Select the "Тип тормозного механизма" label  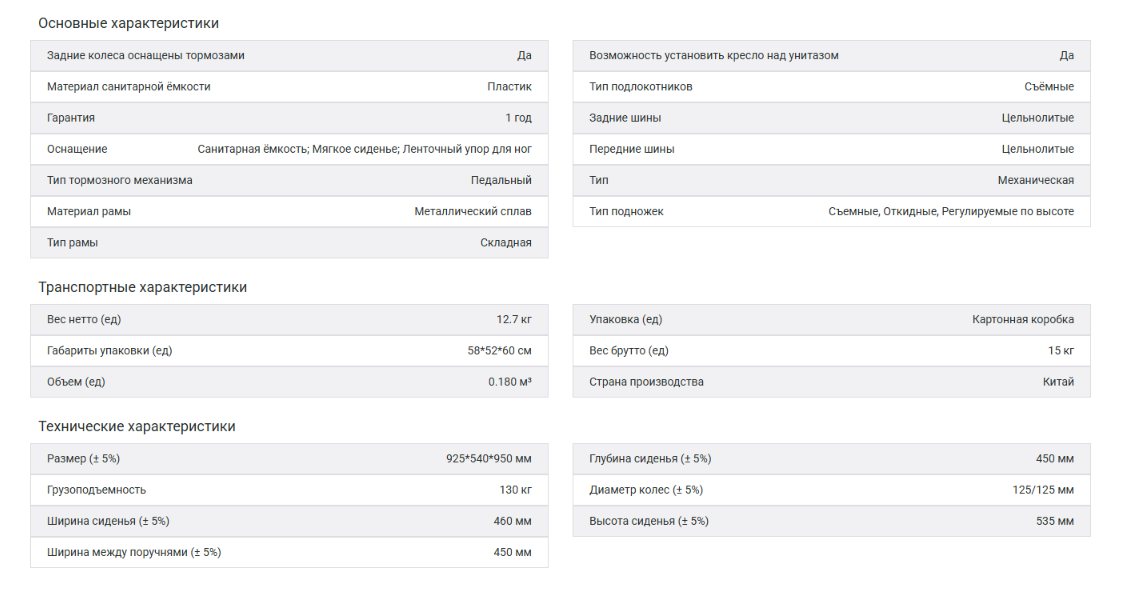coord(120,180)
